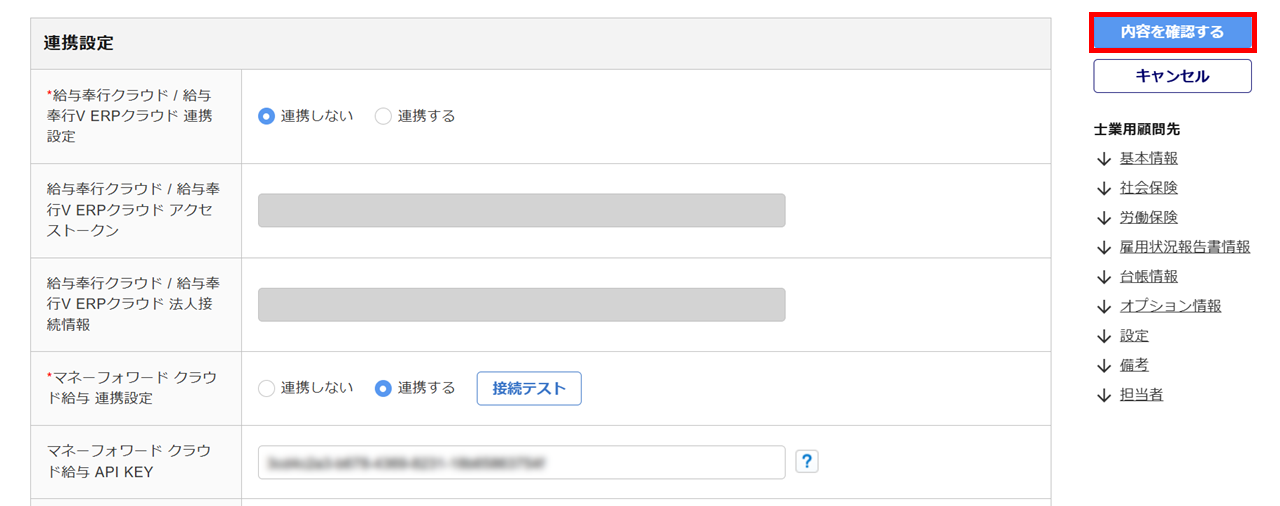Click the down arrow beside 雇用状況報告書情報

[x=1104, y=247]
